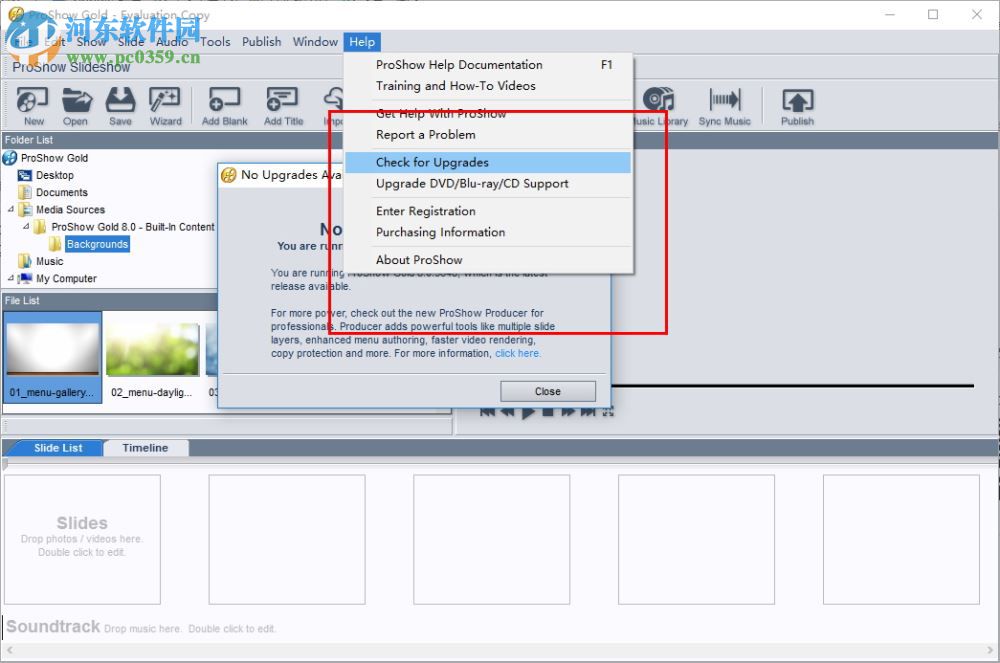Select Report a Problem menu item
Viewport: 1000px width, 663px height.
[x=489, y=135]
